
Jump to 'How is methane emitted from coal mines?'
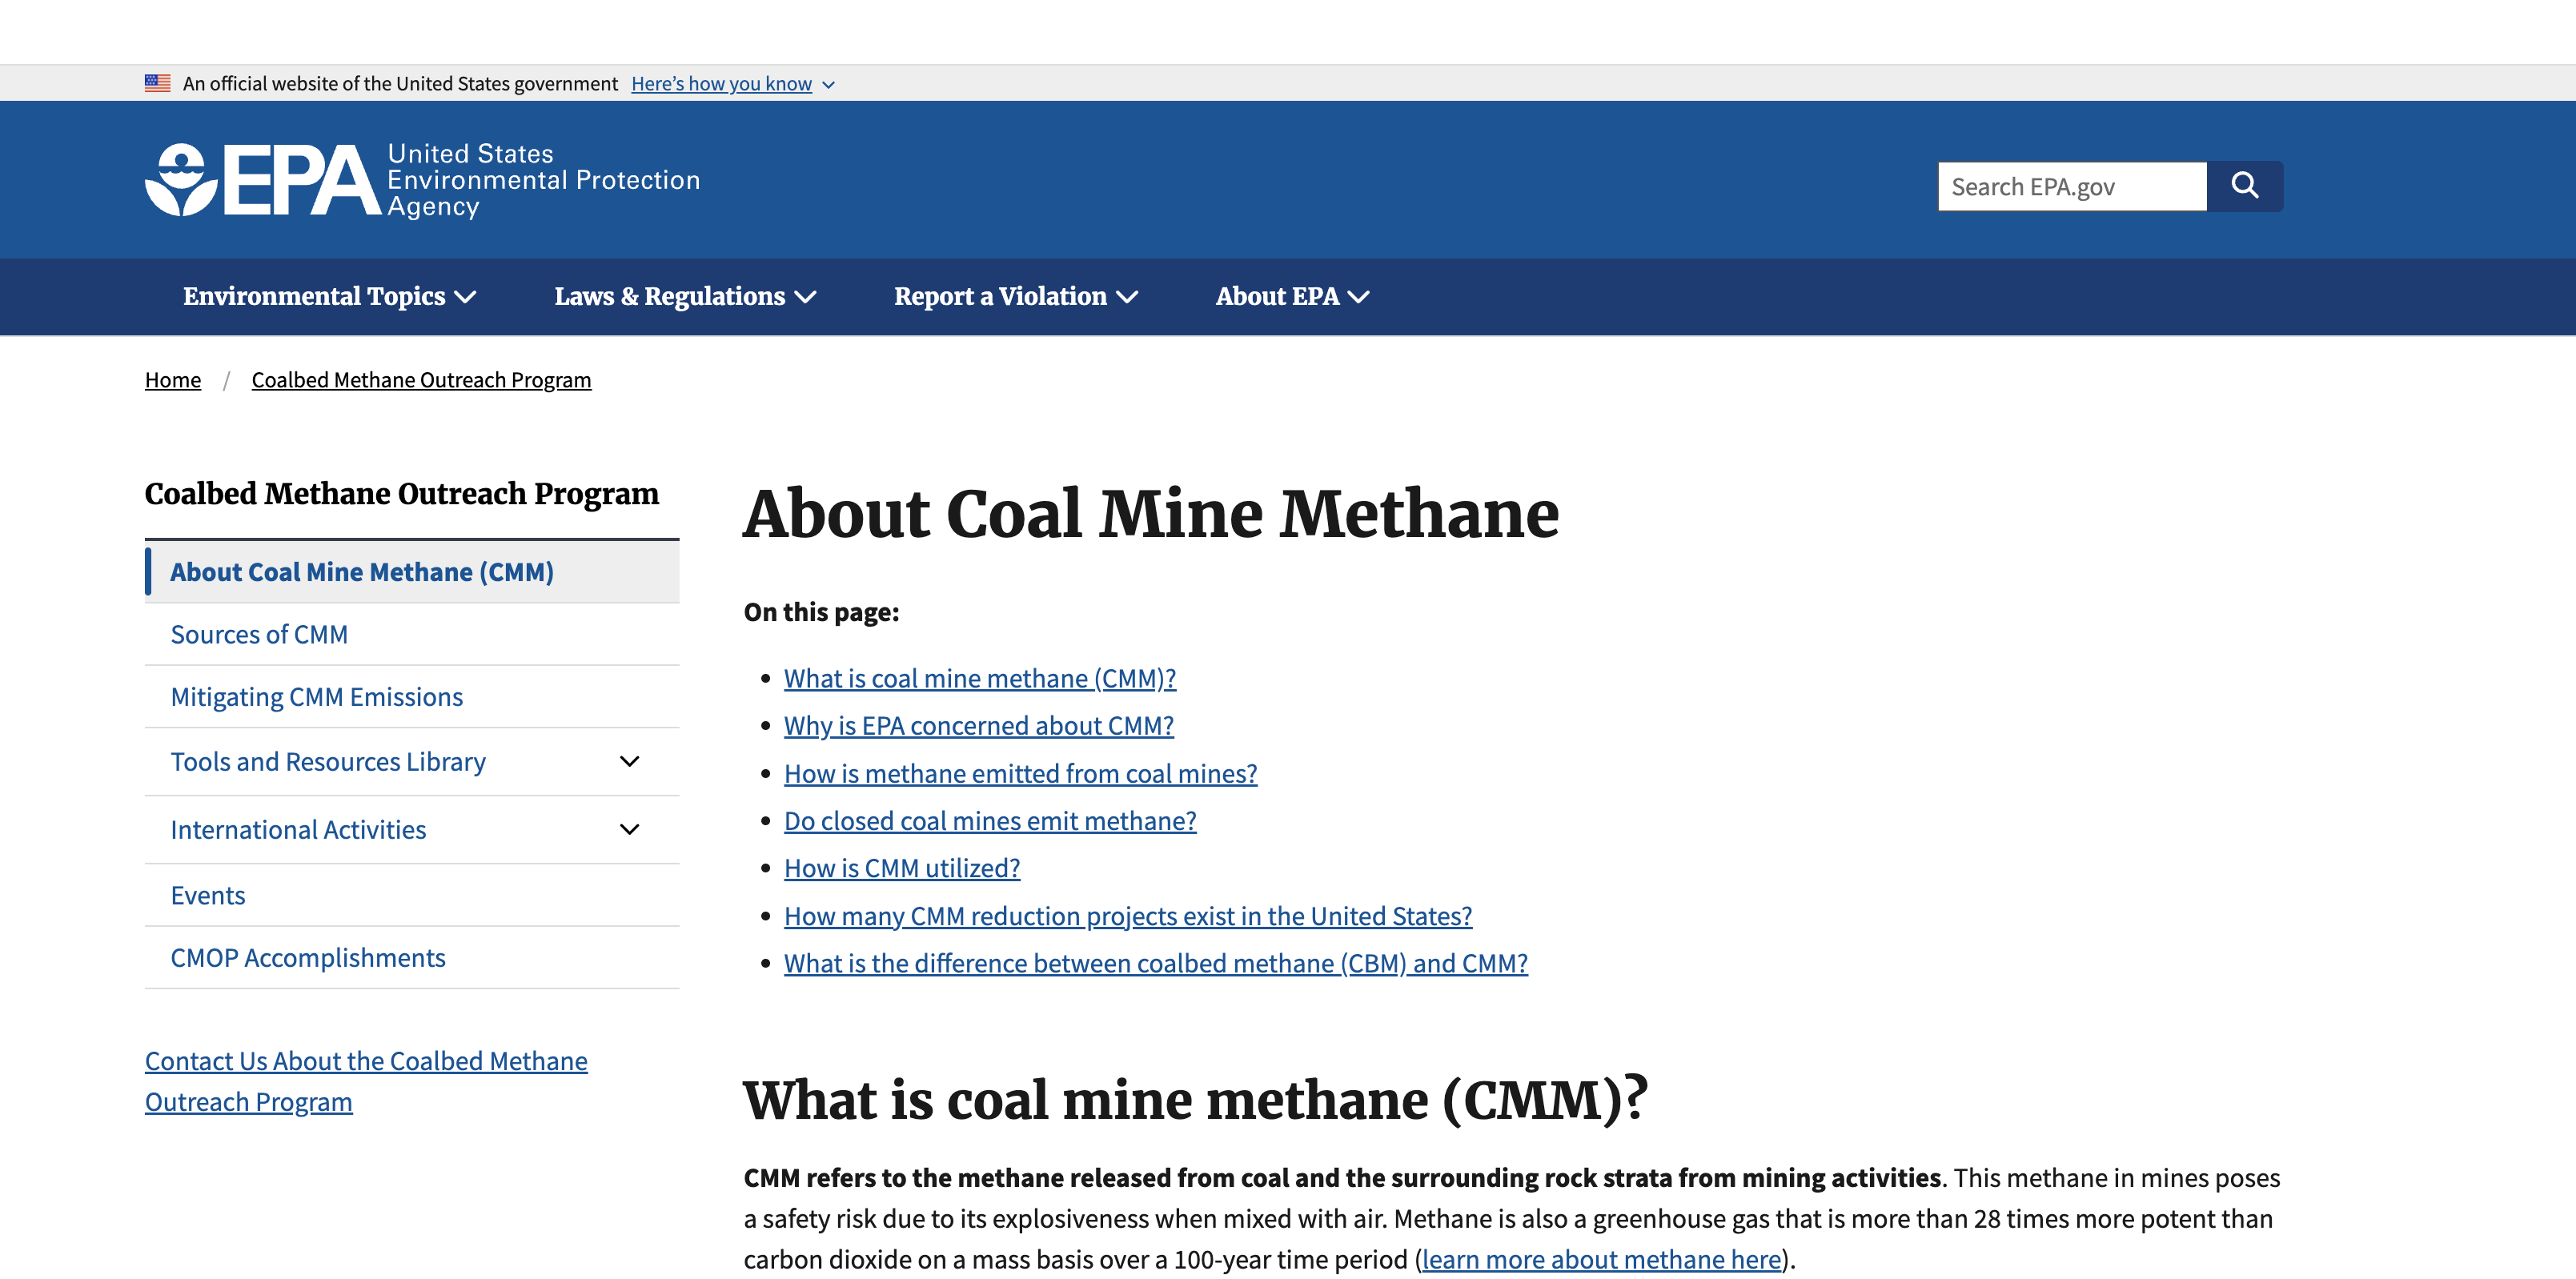(1021, 774)
